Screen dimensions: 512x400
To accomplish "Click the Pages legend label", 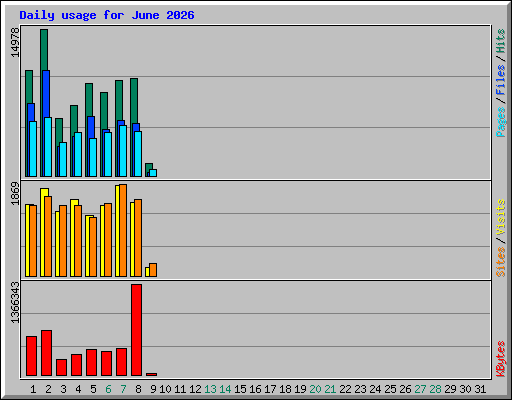I will [501, 122].
